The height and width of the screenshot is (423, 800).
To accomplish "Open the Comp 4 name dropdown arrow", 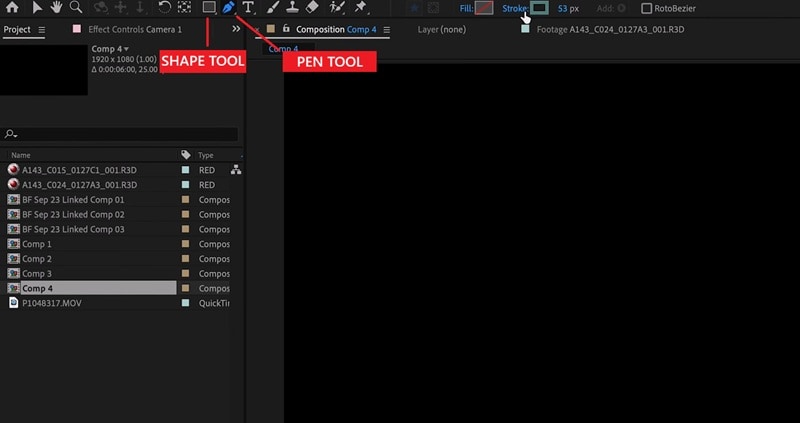I will tap(127, 49).
